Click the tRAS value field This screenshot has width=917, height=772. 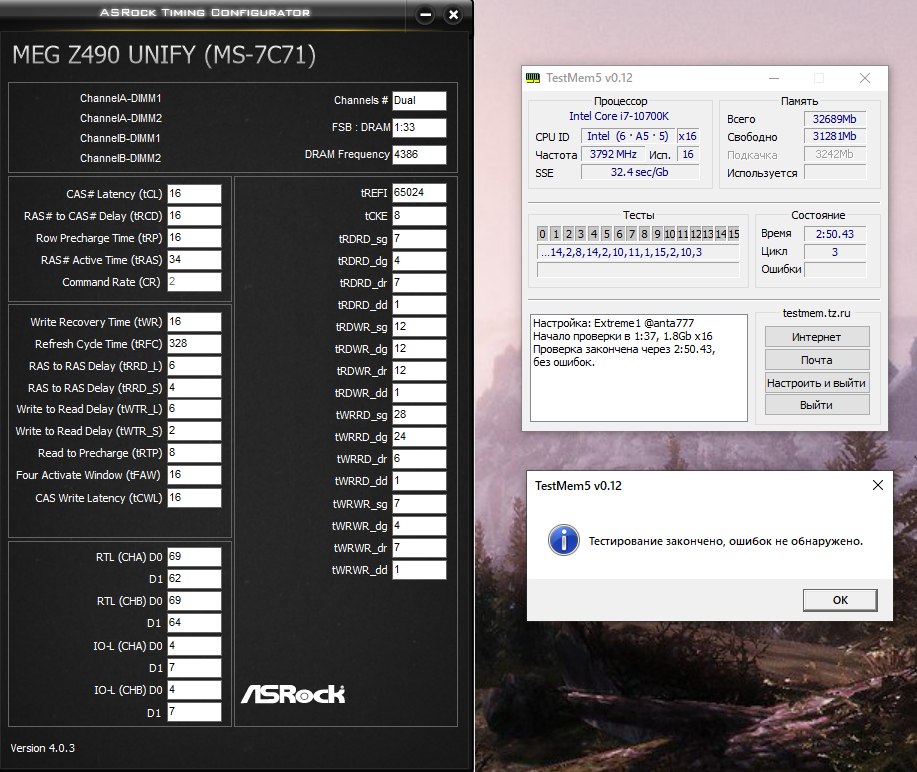pyautogui.click(x=194, y=260)
